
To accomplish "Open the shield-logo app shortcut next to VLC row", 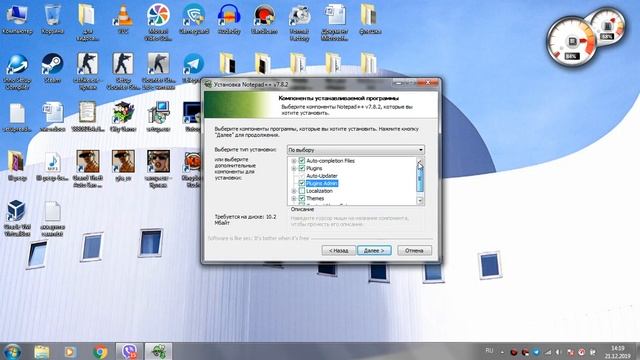I will [193, 20].
